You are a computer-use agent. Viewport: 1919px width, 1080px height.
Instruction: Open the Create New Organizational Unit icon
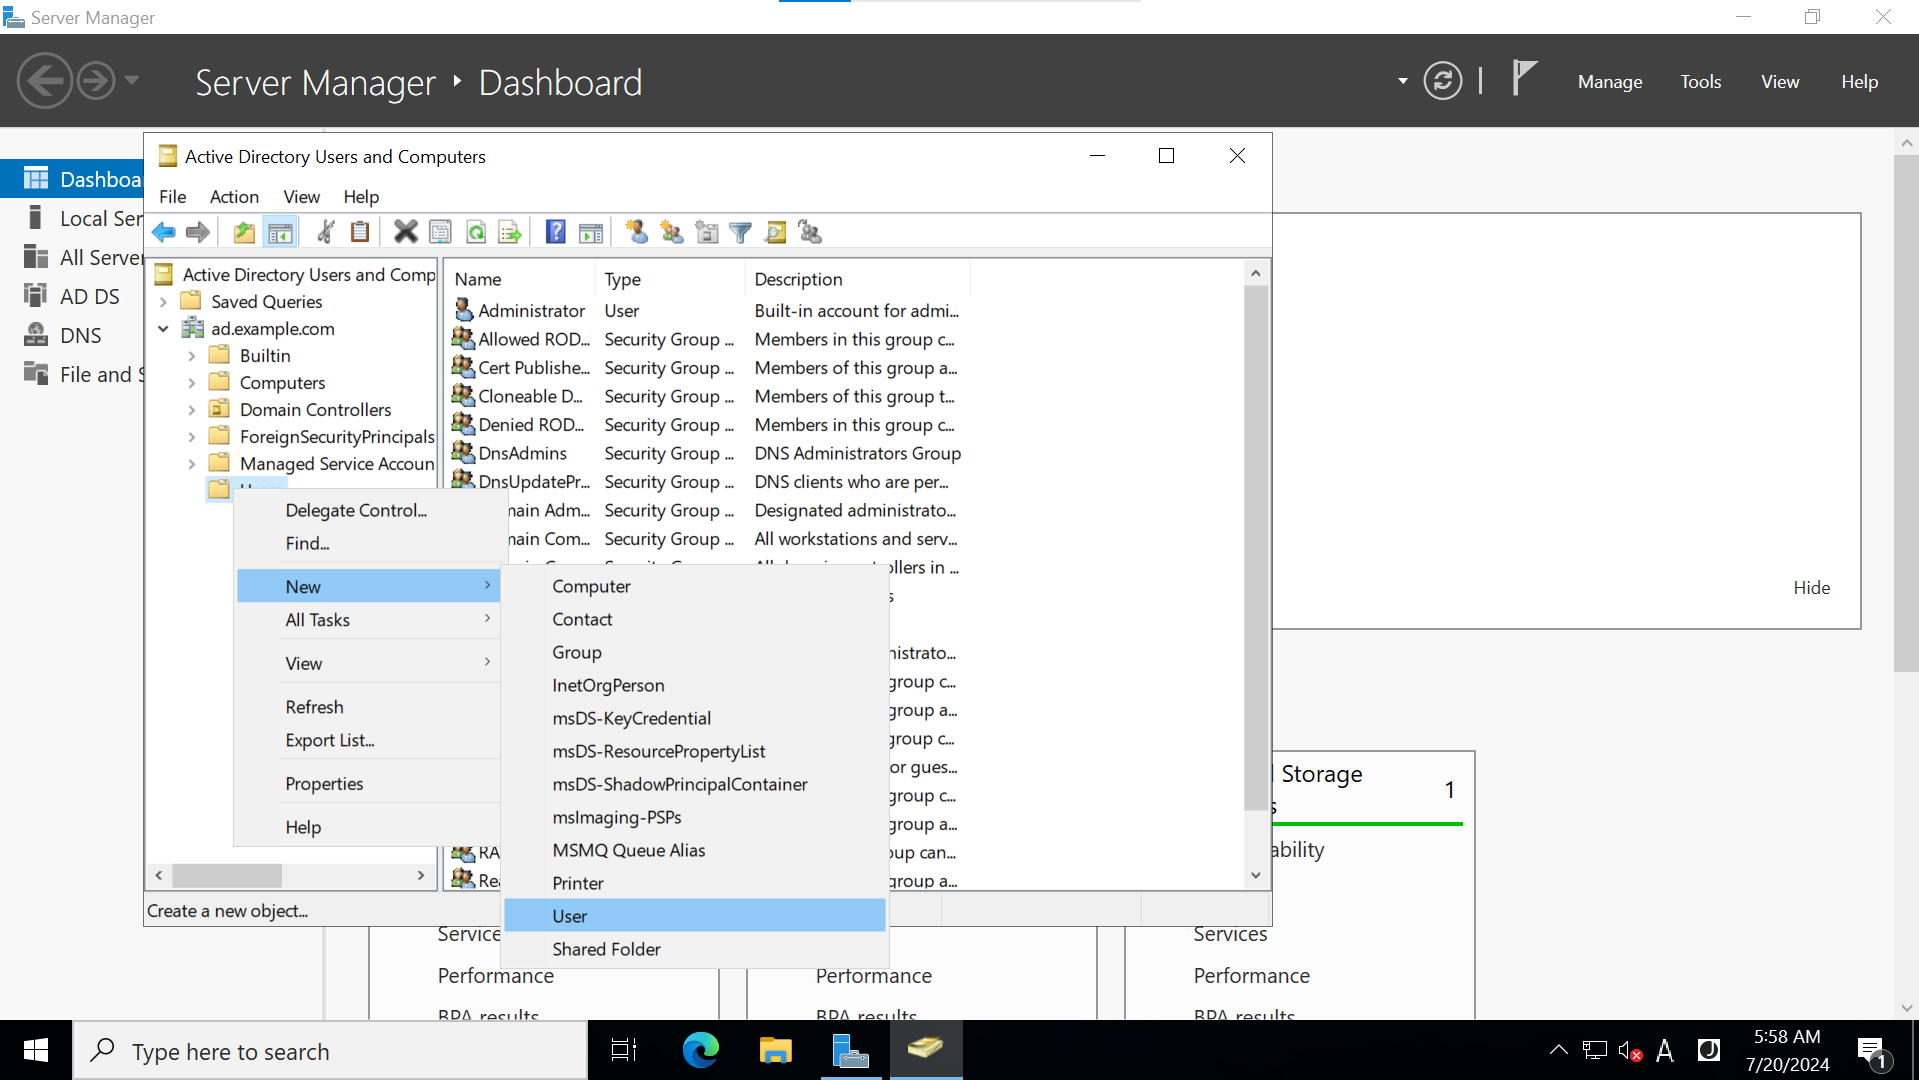click(706, 231)
